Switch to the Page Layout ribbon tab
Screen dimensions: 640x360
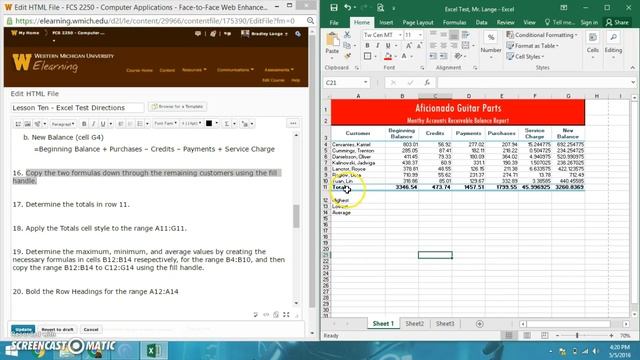pyautogui.click(x=418, y=22)
